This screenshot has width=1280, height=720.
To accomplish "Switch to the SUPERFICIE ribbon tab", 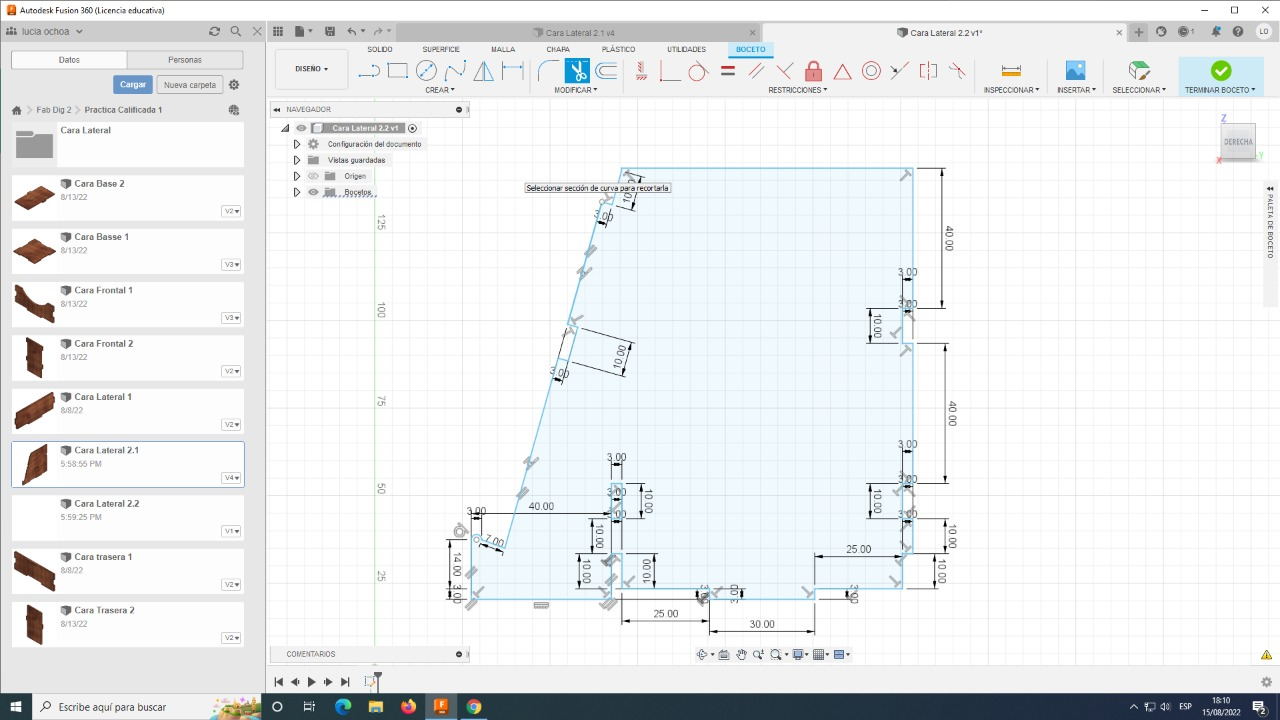I will pyautogui.click(x=441, y=49).
